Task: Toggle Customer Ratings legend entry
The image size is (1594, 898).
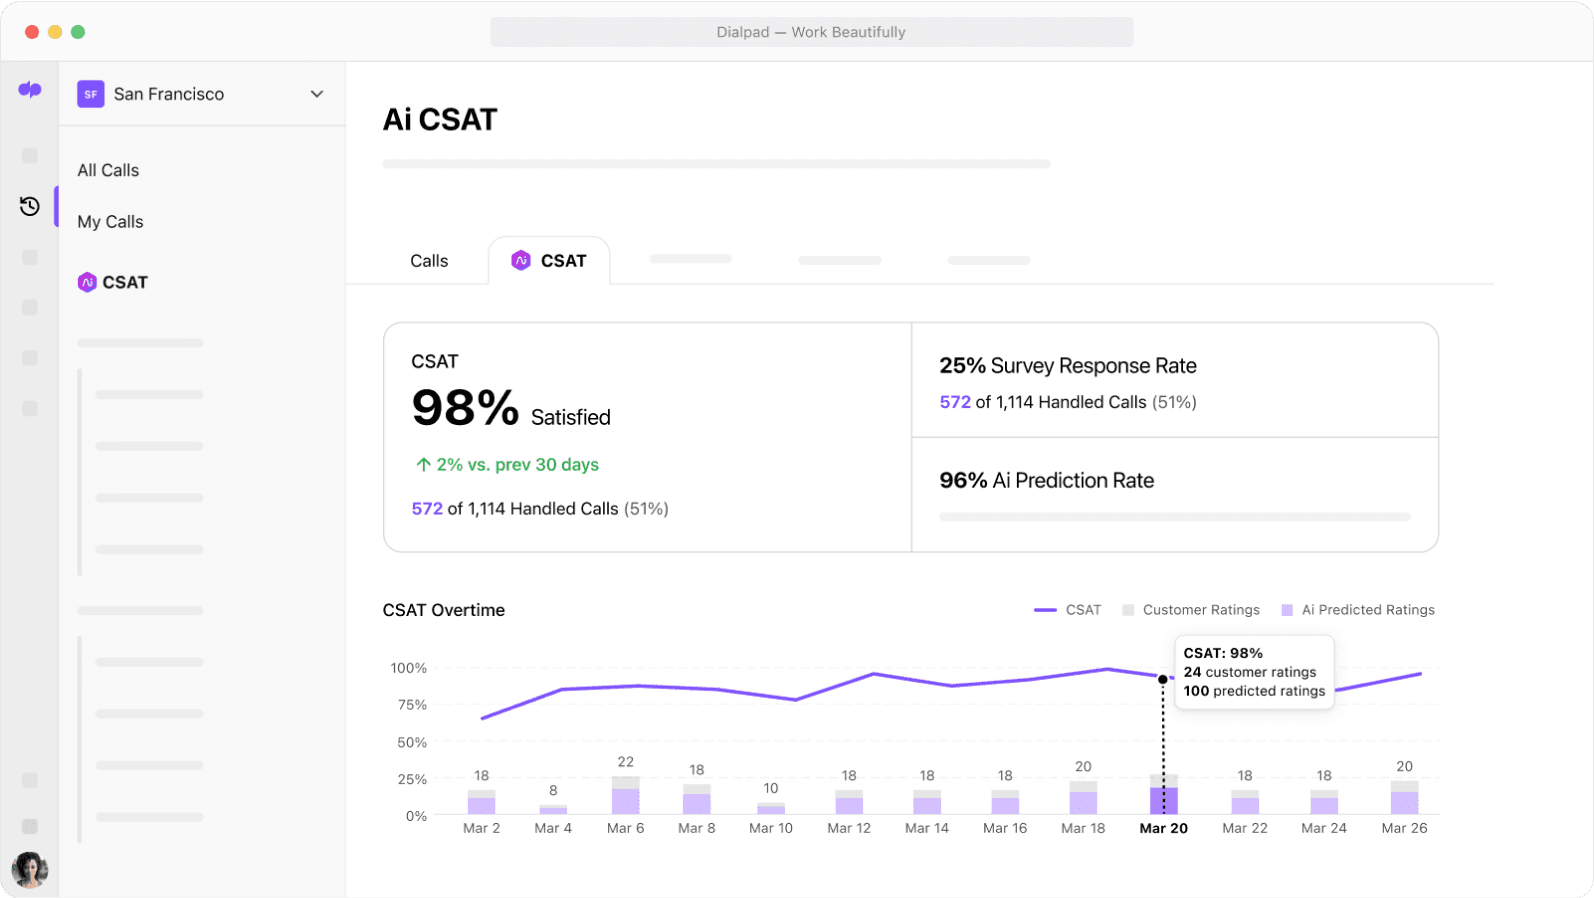Action: click(1191, 610)
